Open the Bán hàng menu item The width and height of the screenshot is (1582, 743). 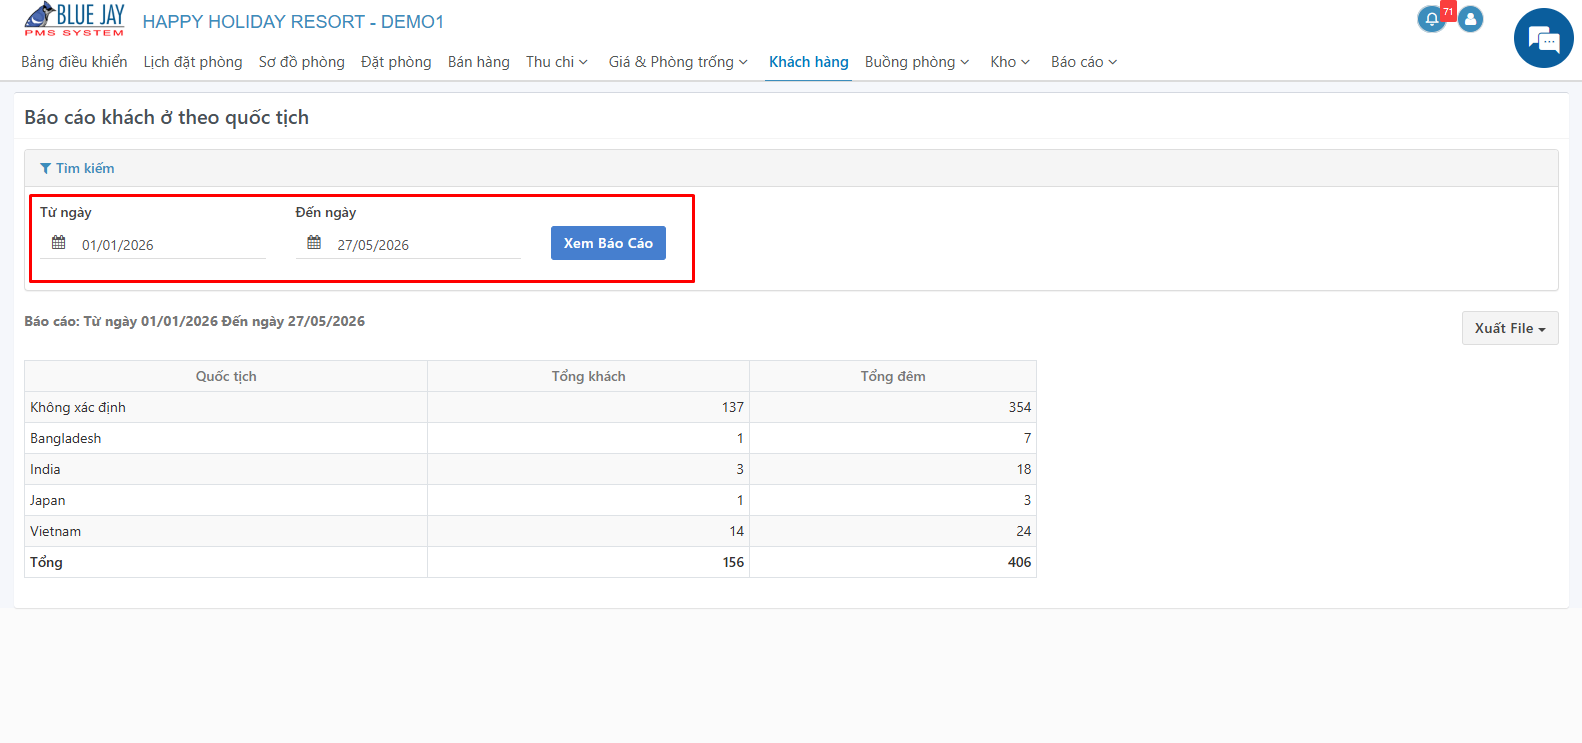pyautogui.click(x=479, y=62)
